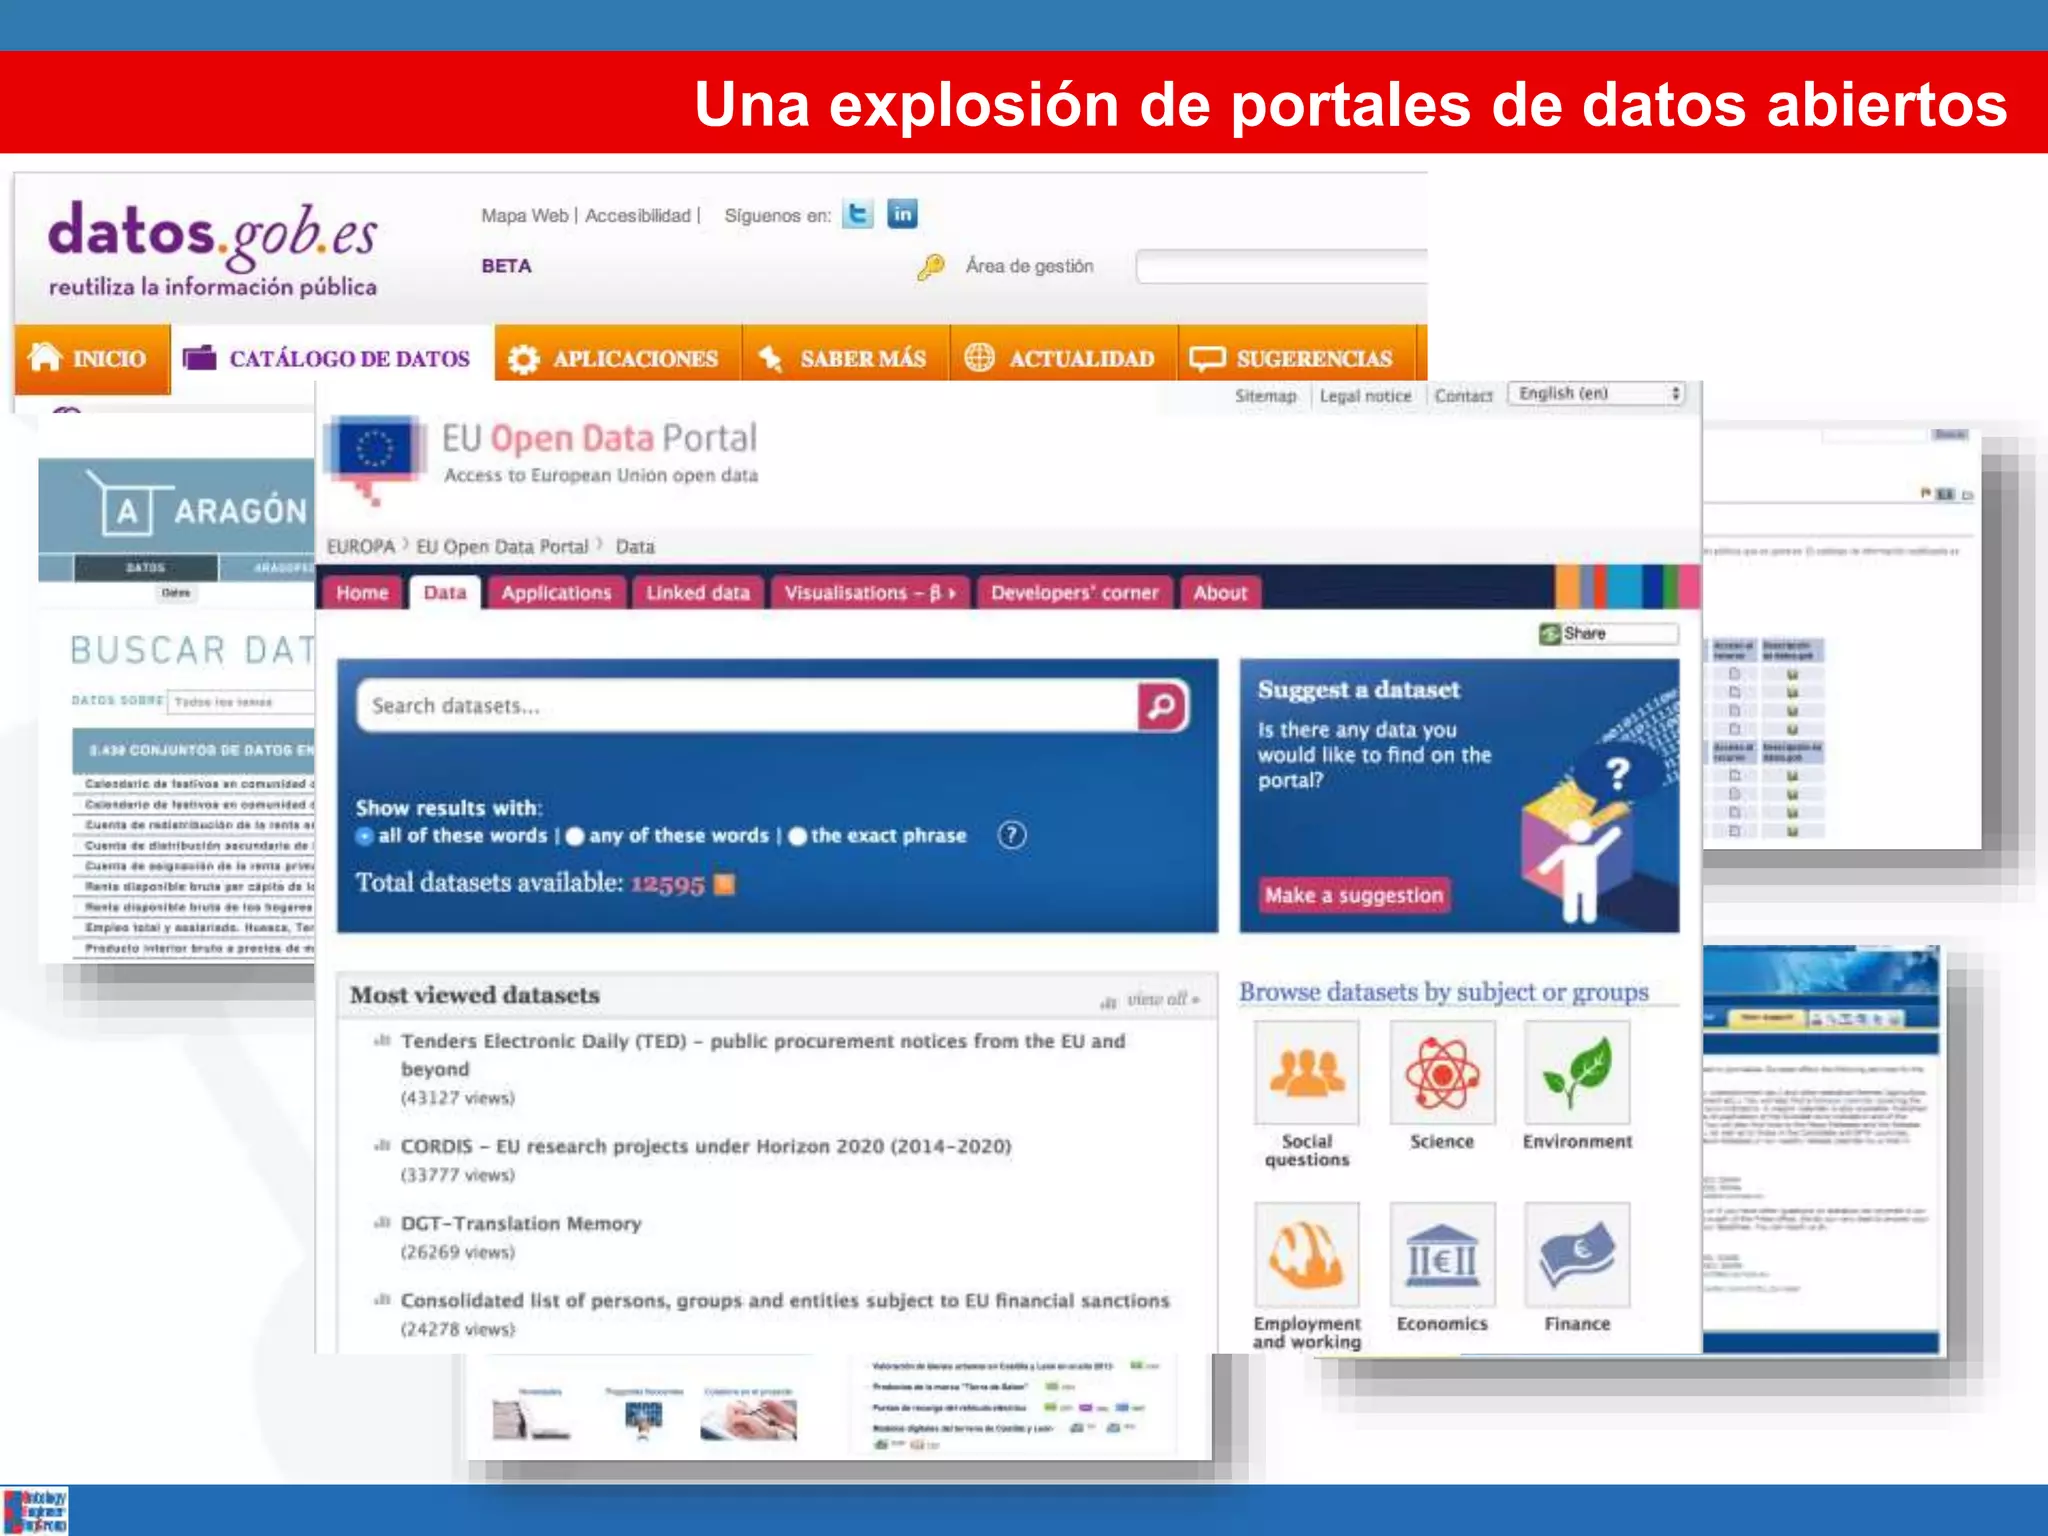Open the EU financial sanctions consolidated list link

785,1300
